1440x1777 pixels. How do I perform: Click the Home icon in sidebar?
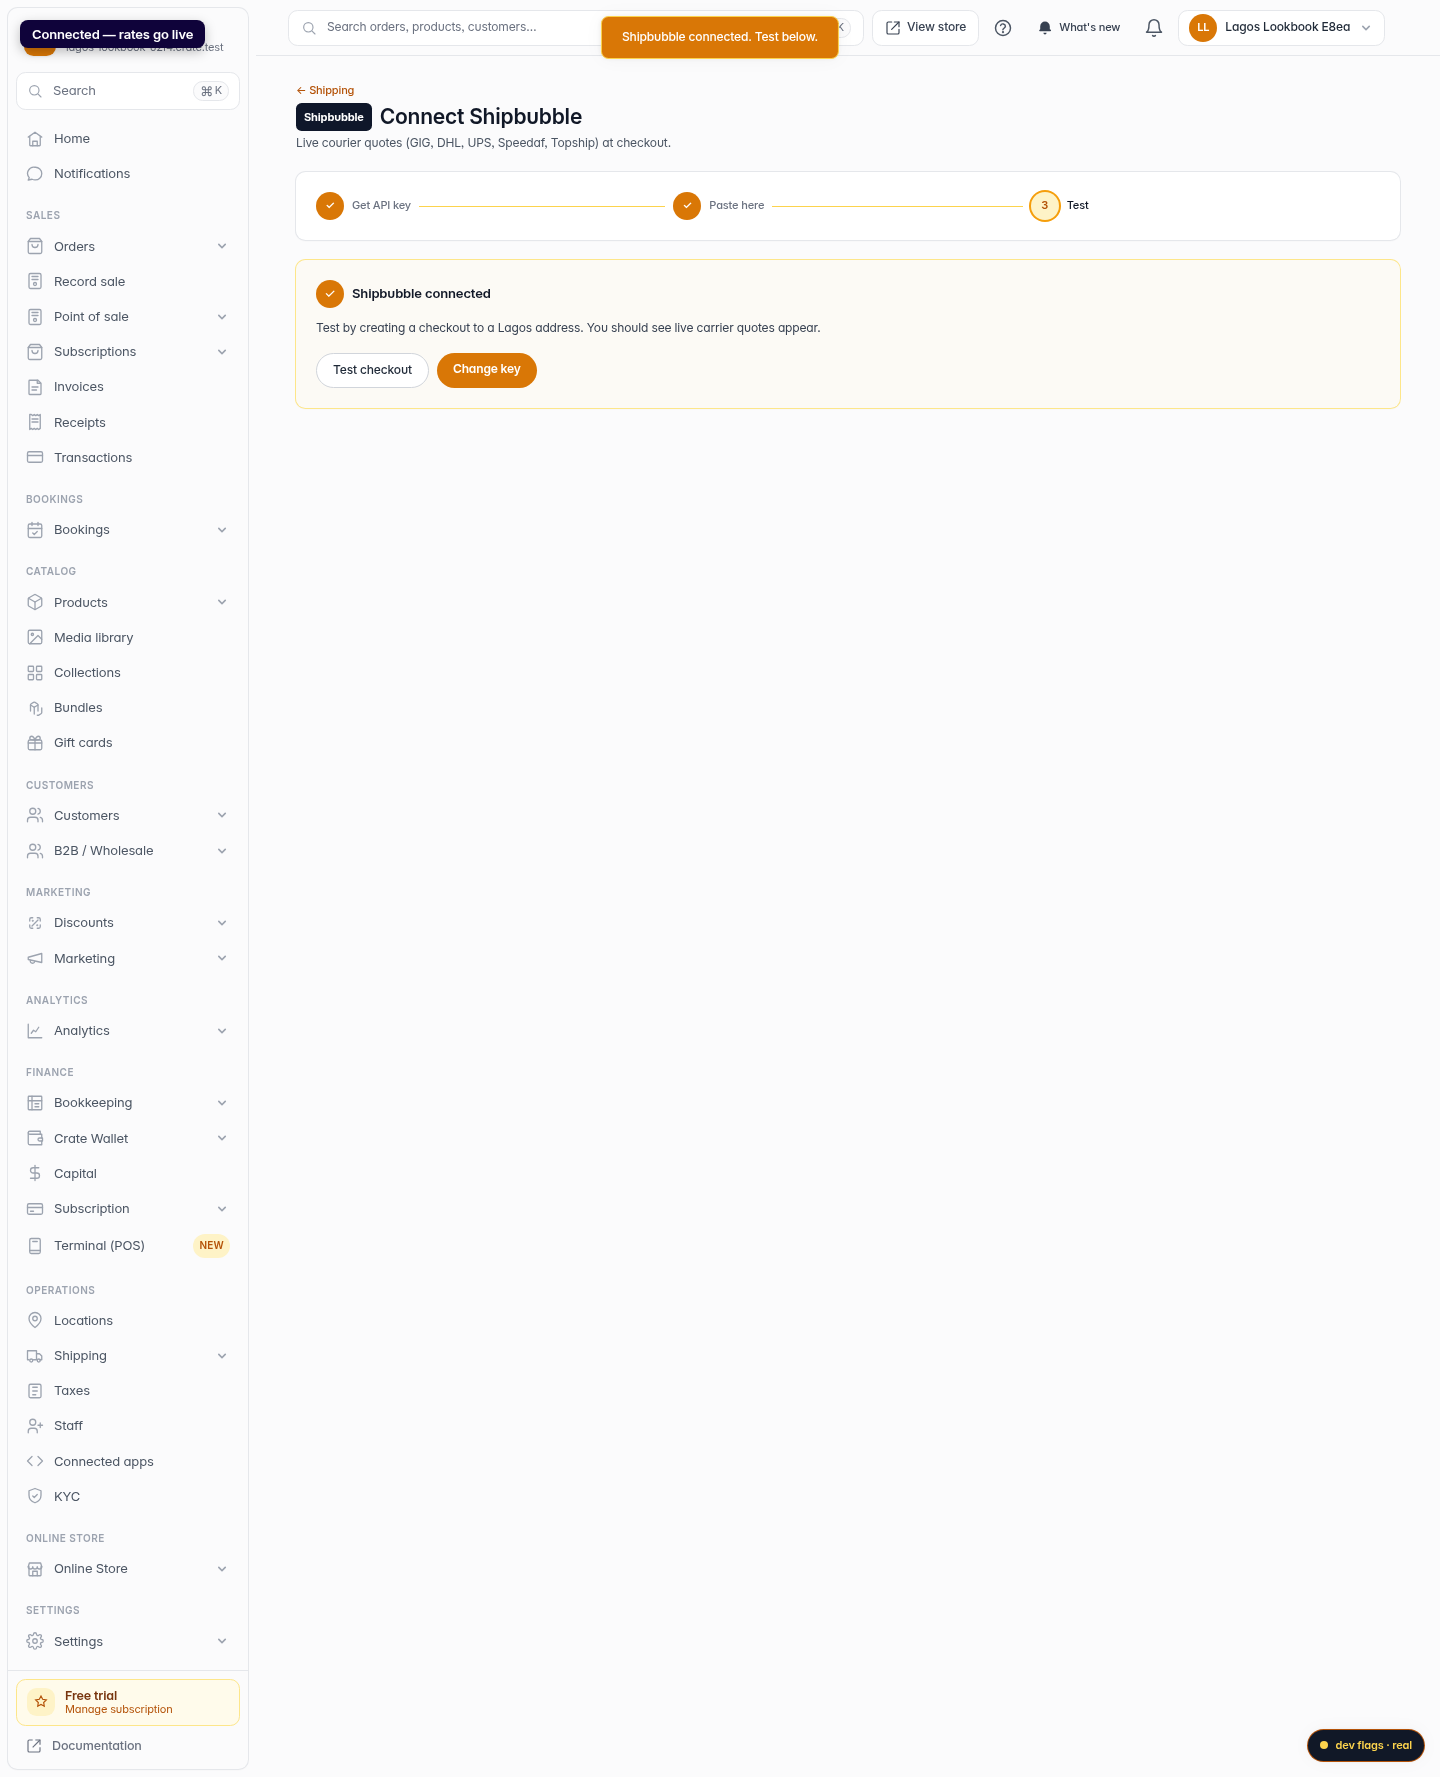pyautogui.click(x=35, y=139)
